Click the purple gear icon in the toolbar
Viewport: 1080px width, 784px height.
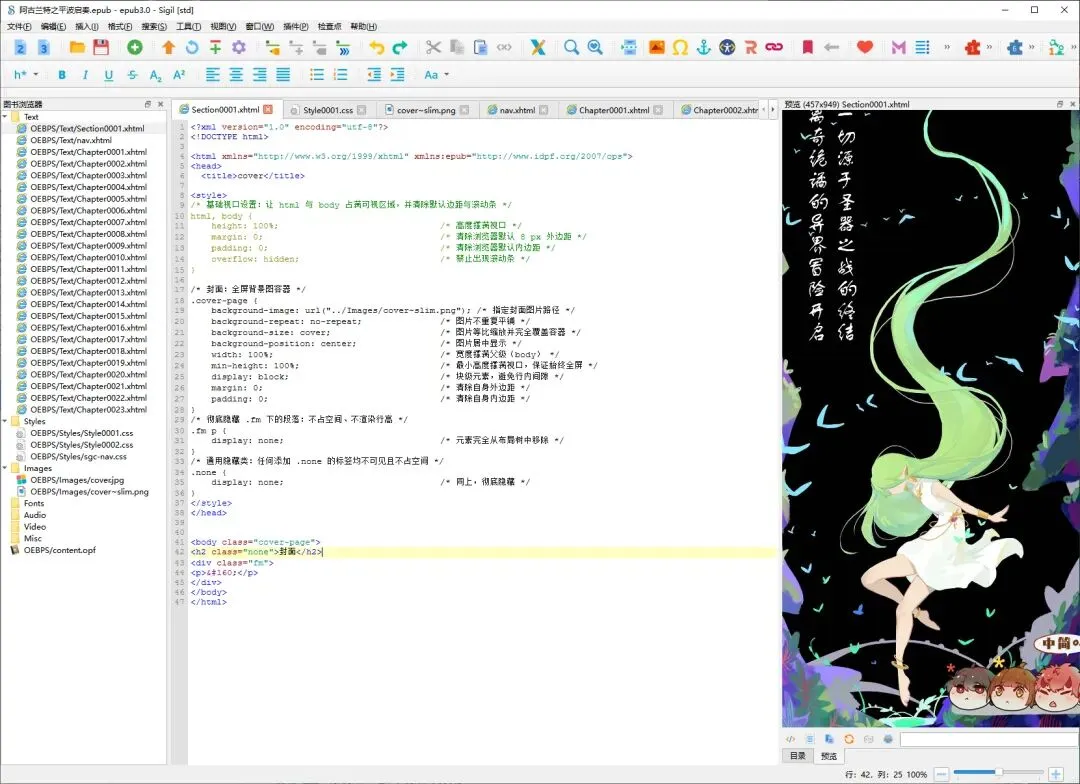click(239, 47)
